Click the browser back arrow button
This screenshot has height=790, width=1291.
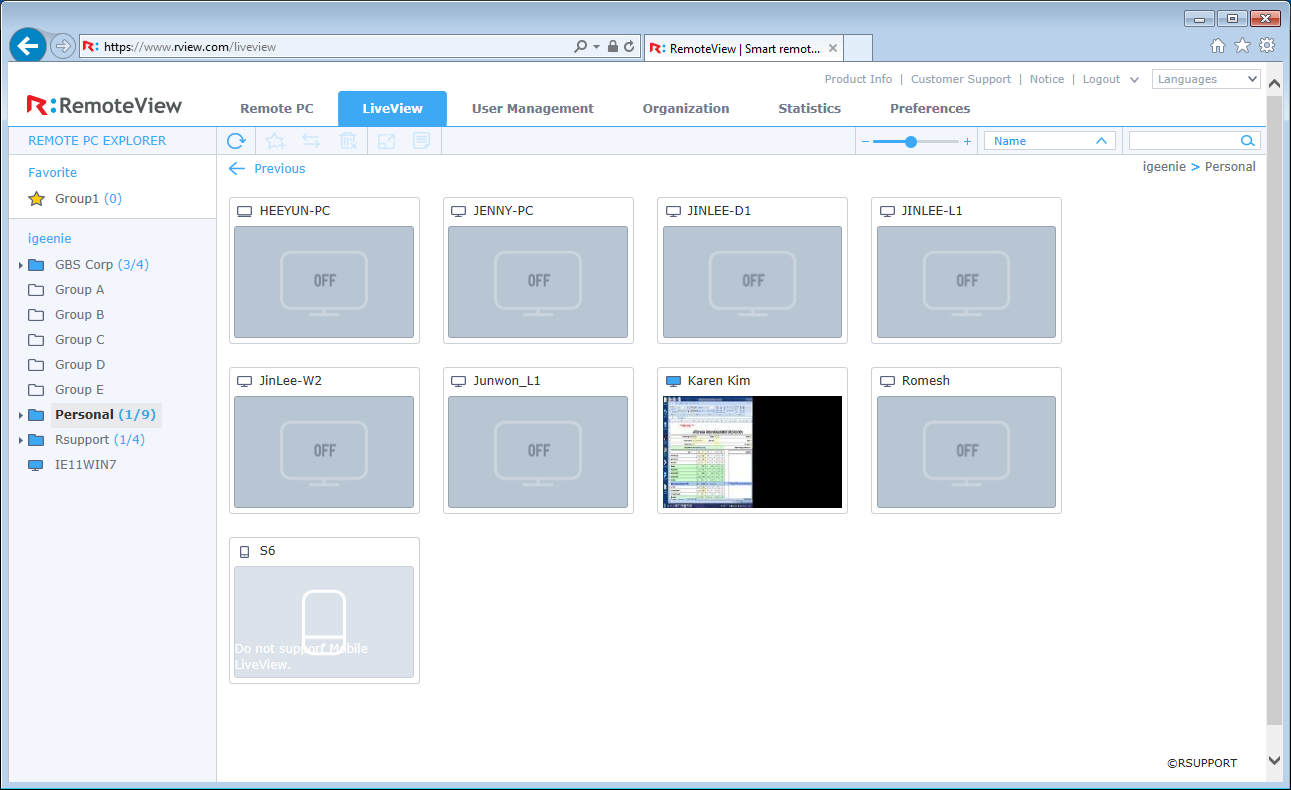[28, 46]
